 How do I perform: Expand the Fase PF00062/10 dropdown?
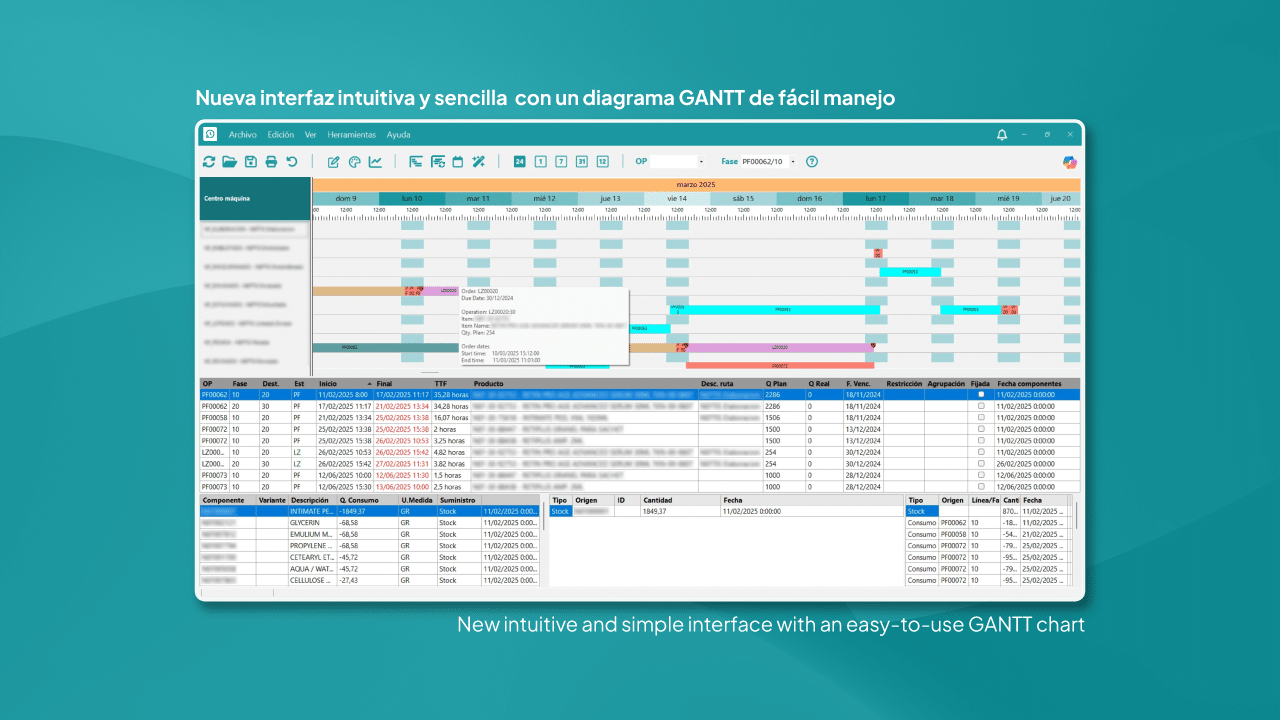pyautogui.click(x=794, y=161)
